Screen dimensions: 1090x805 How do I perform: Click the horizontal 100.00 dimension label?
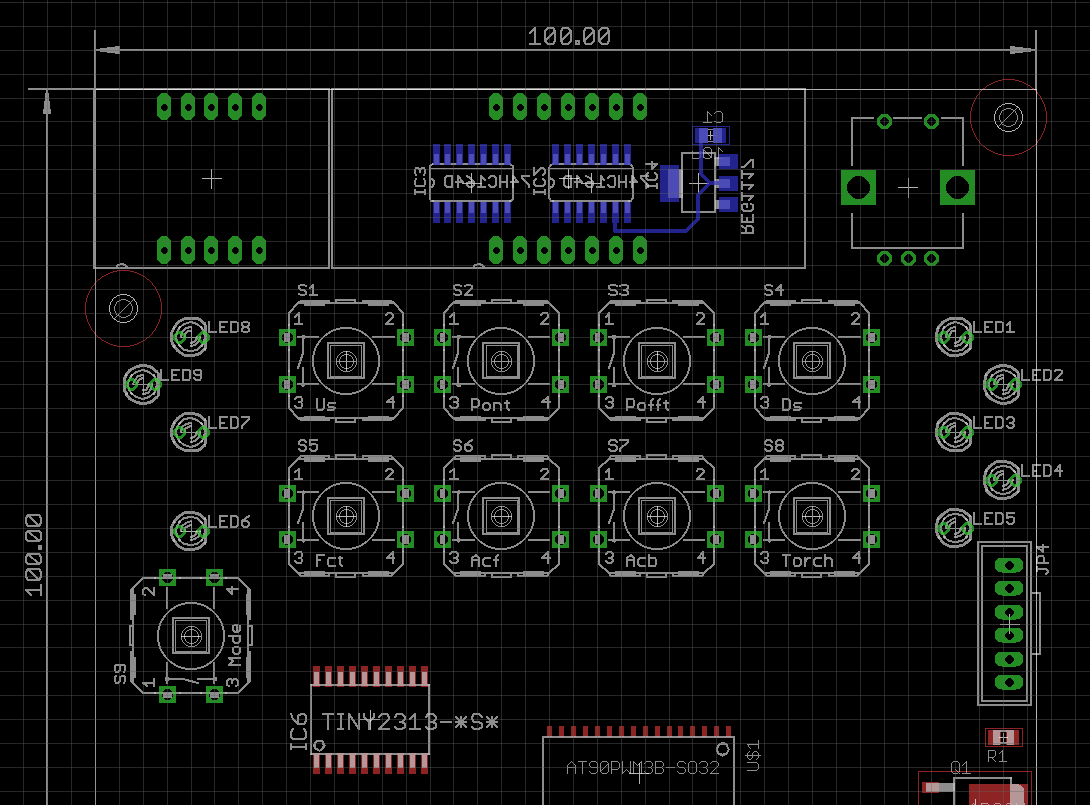click(x=569, y=37)
